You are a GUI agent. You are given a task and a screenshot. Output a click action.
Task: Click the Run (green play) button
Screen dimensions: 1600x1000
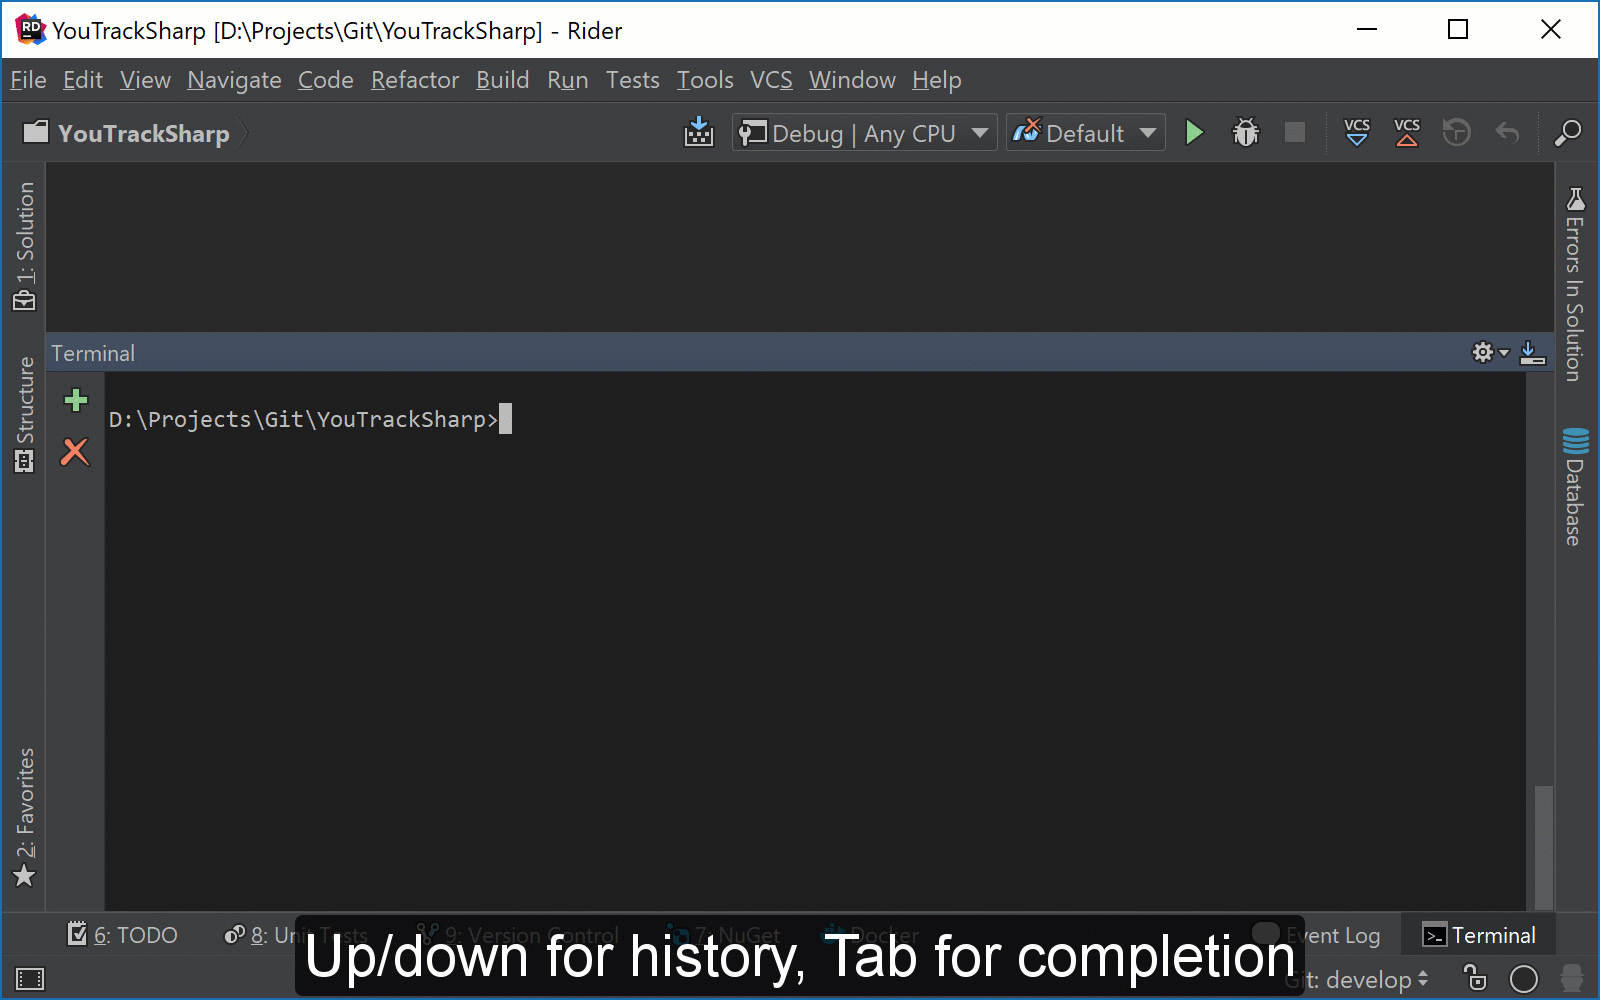[x=1194, y=133]
